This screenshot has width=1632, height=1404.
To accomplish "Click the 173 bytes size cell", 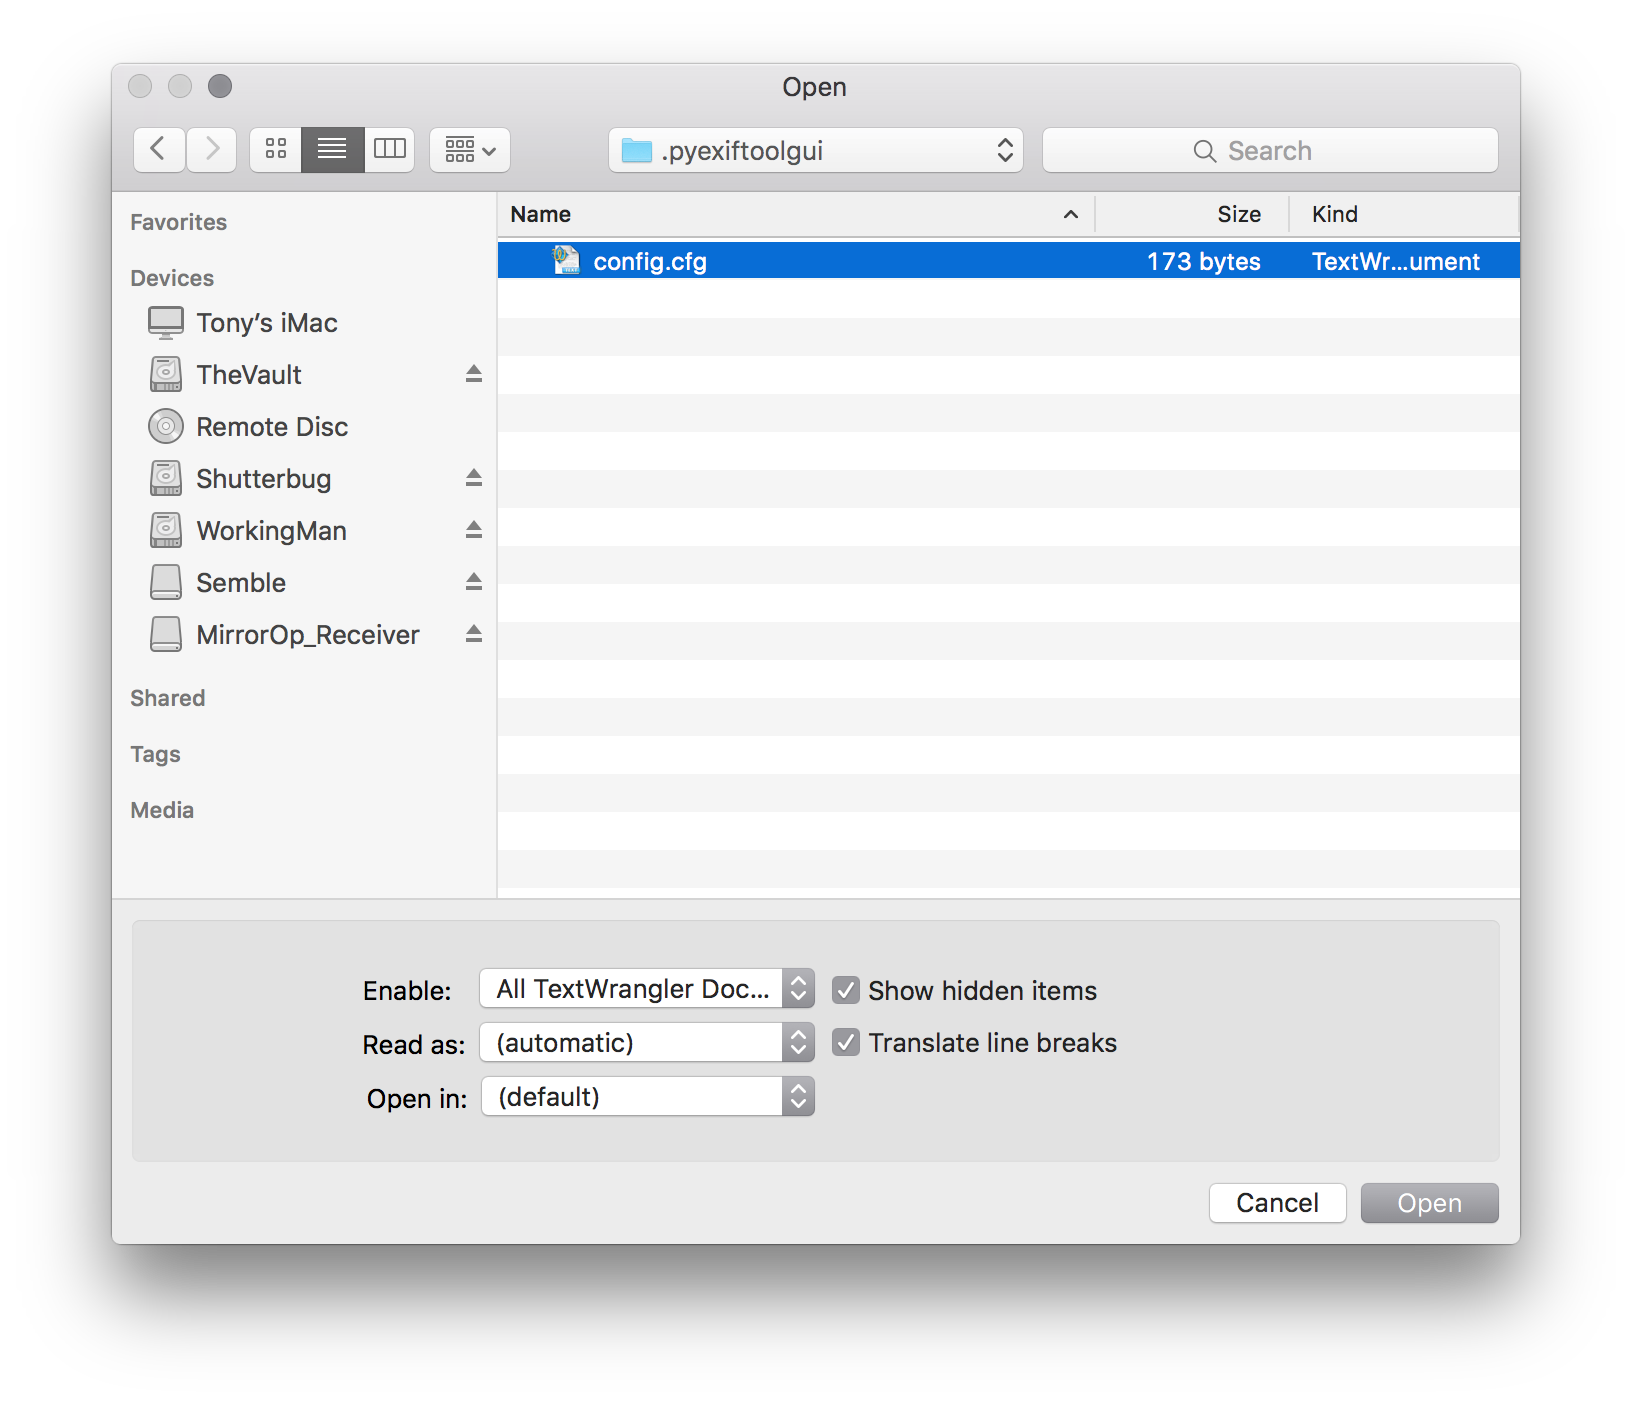I will tap(1203, 261).
